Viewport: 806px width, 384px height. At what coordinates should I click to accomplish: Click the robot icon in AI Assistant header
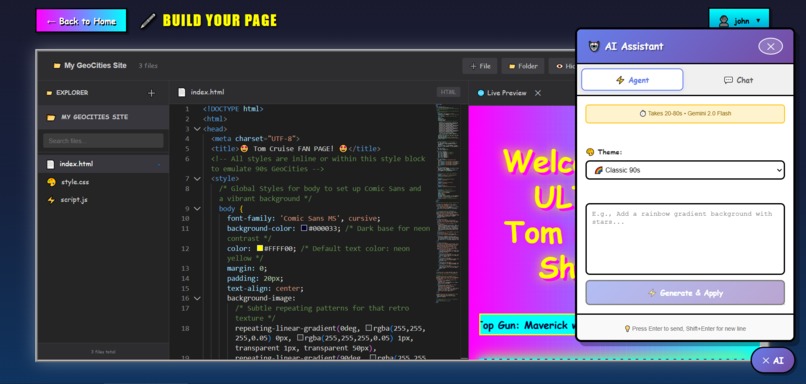click(594, 46)
